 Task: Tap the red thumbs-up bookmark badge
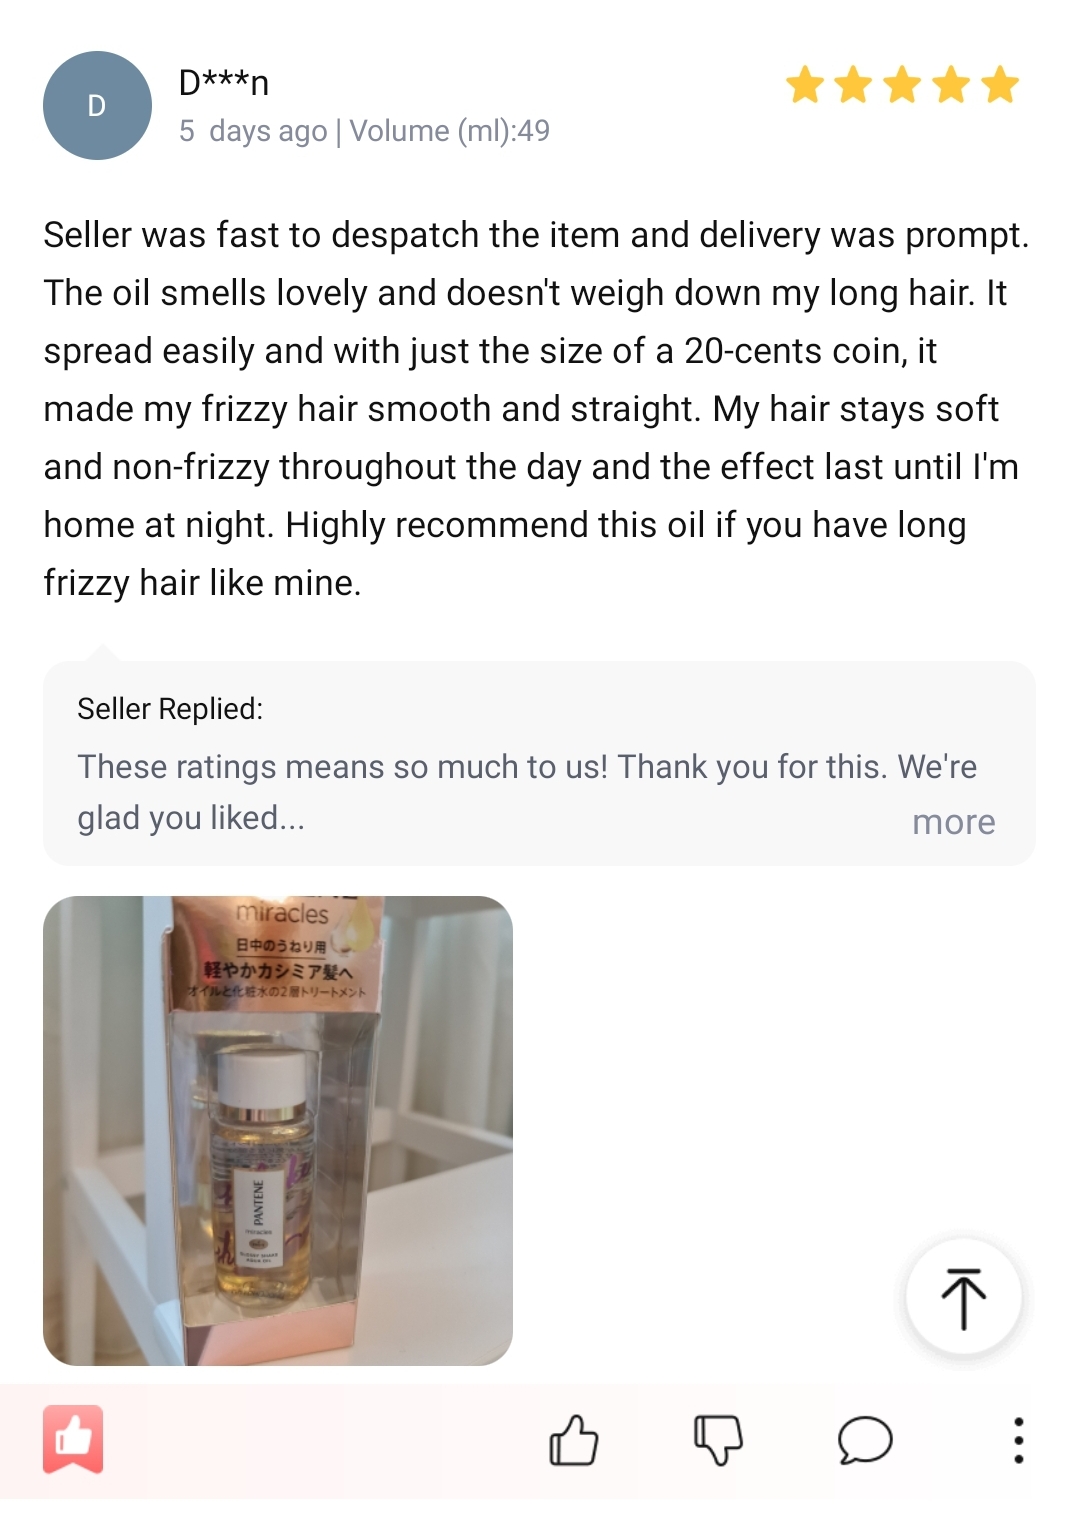(73, 1440)
